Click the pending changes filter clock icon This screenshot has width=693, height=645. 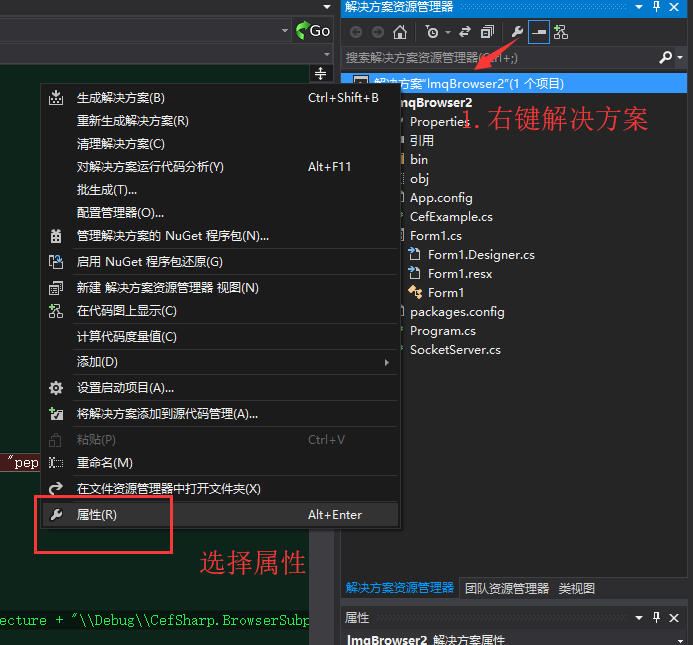coord(432,32)
